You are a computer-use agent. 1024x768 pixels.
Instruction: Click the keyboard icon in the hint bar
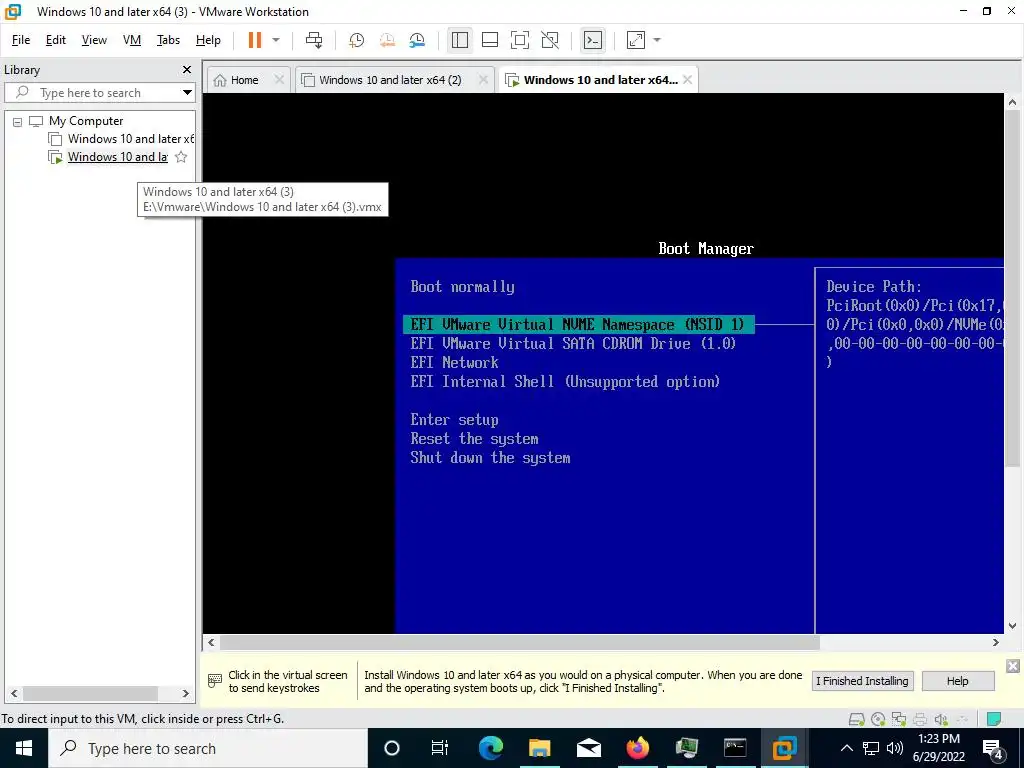tap(215, 680)
